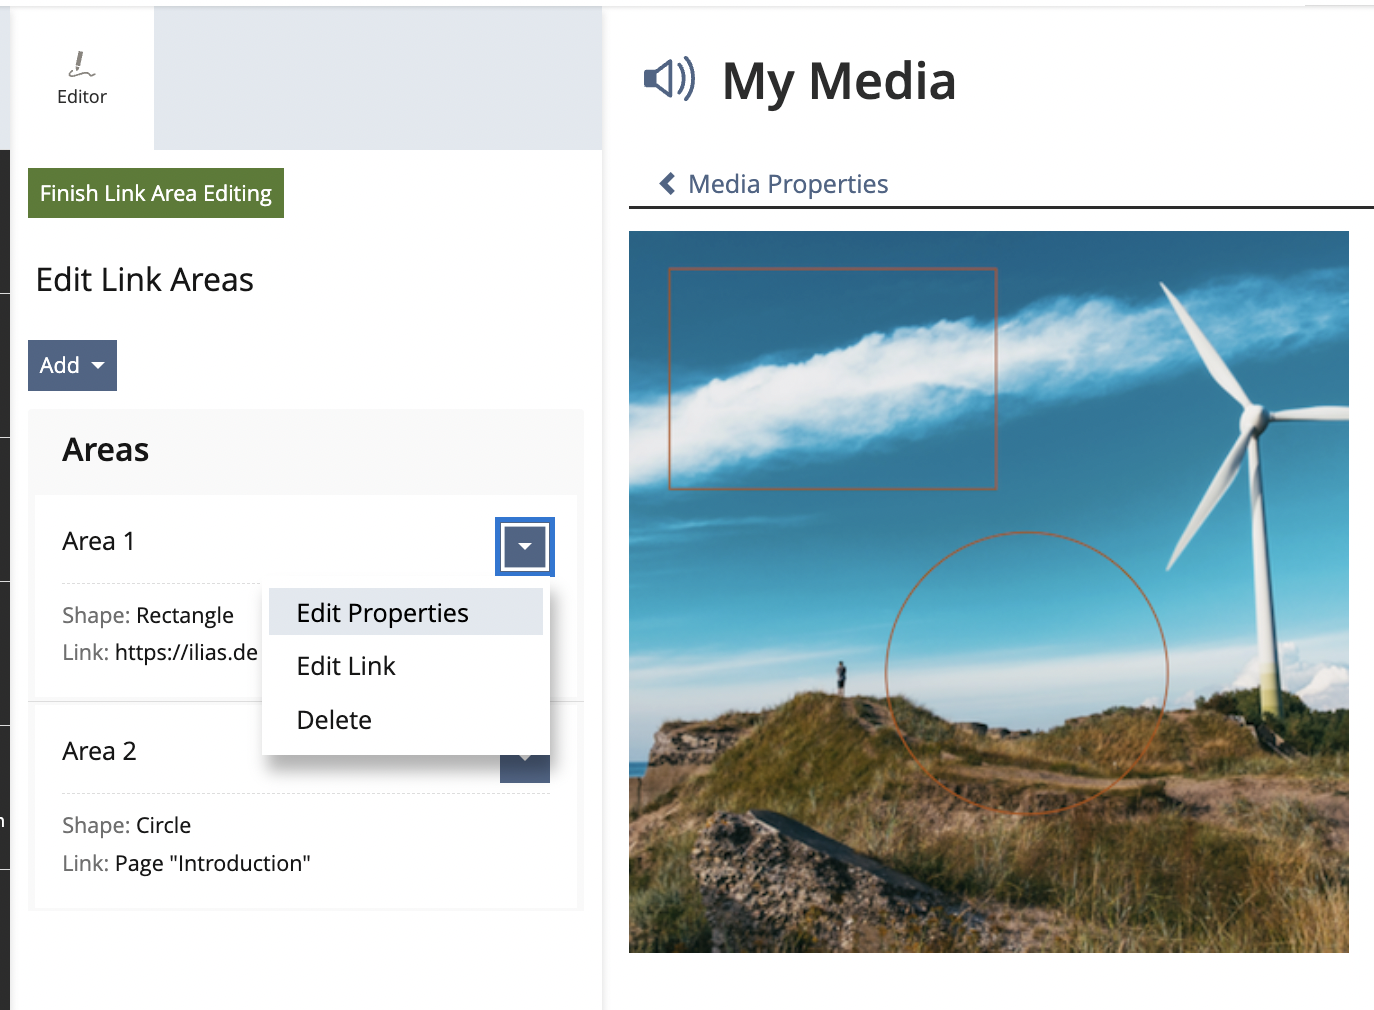Screen dimensions: 1374x1010
Task: Select Edit Link menu entry
Action: click(x=346, y=666)
